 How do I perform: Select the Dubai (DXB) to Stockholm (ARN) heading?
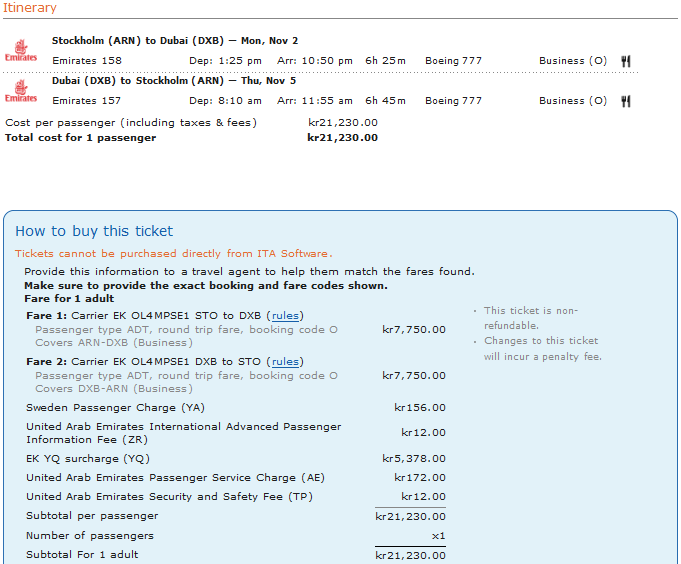(174, 81)
